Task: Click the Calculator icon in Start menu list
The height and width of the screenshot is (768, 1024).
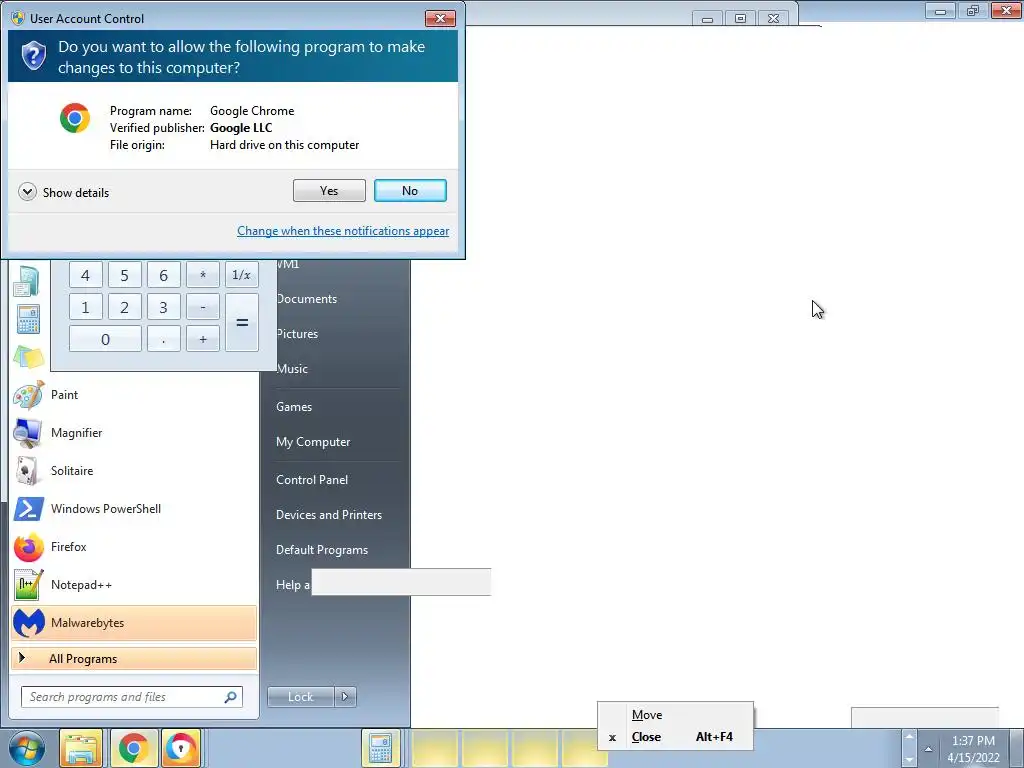Action: pyautogui.click(x=28, y=319)
